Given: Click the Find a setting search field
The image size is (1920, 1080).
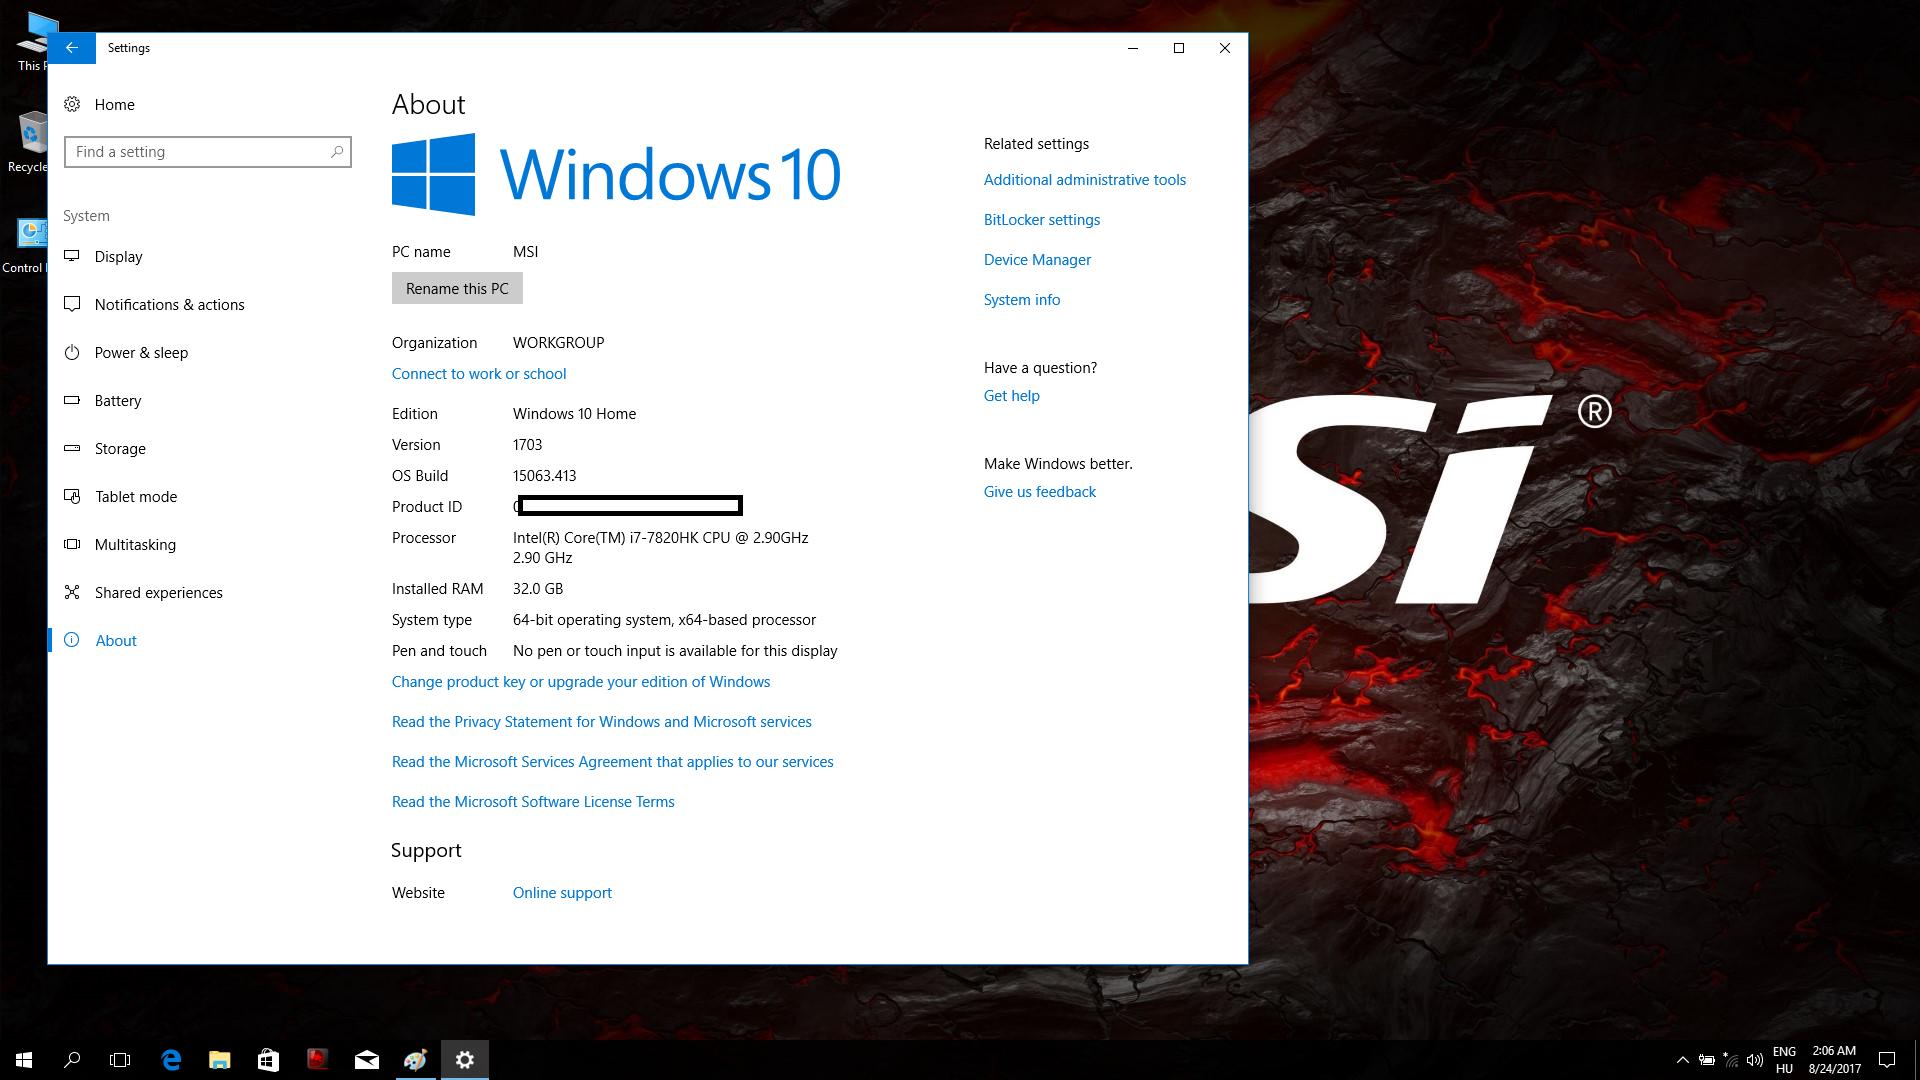Looking at the screenshot, I should point(208,152).
